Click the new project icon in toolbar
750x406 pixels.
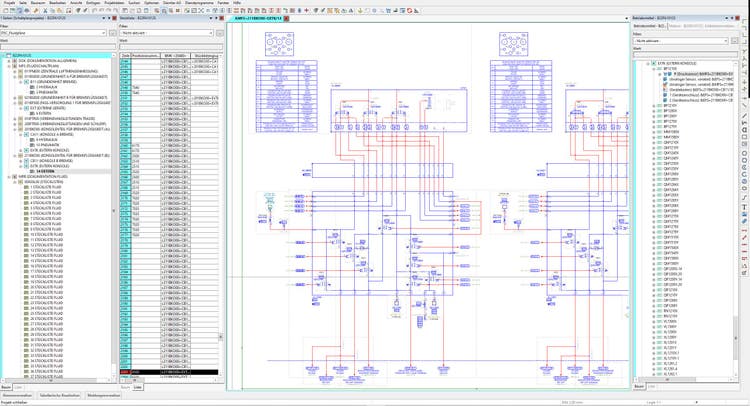[4, 10]
